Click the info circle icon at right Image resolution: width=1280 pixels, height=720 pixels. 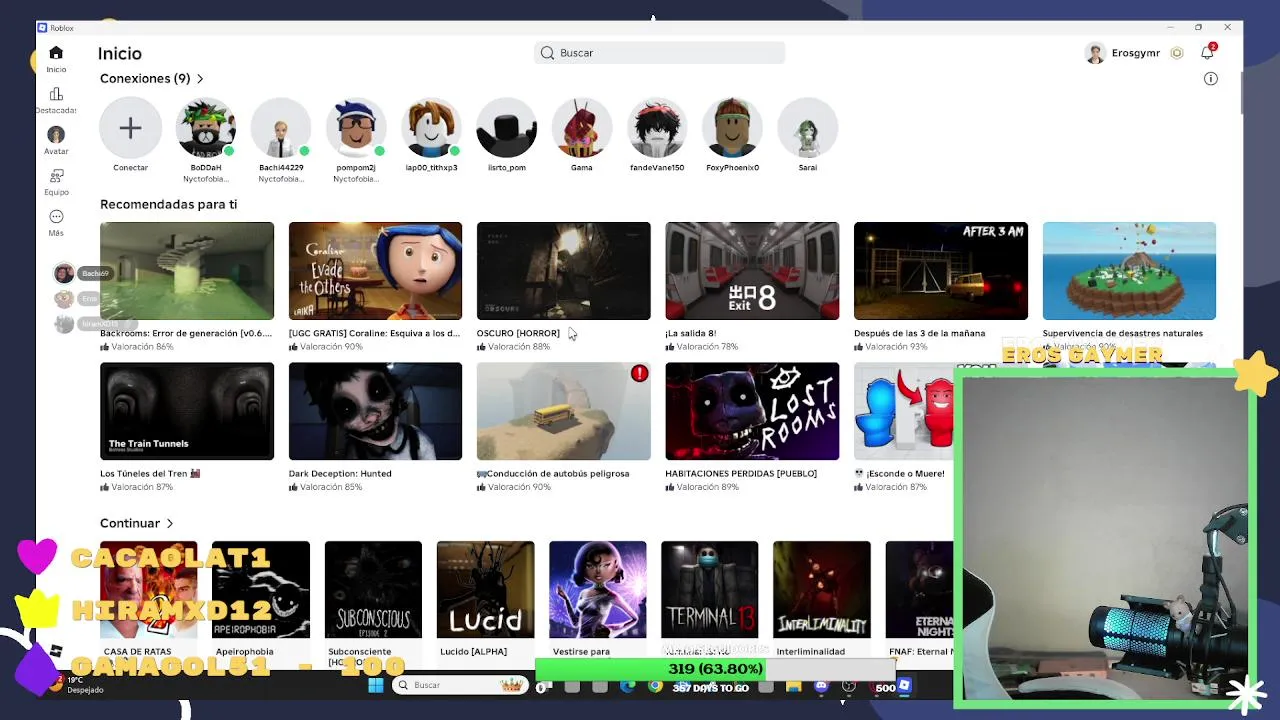click(x=1211, y=78)
